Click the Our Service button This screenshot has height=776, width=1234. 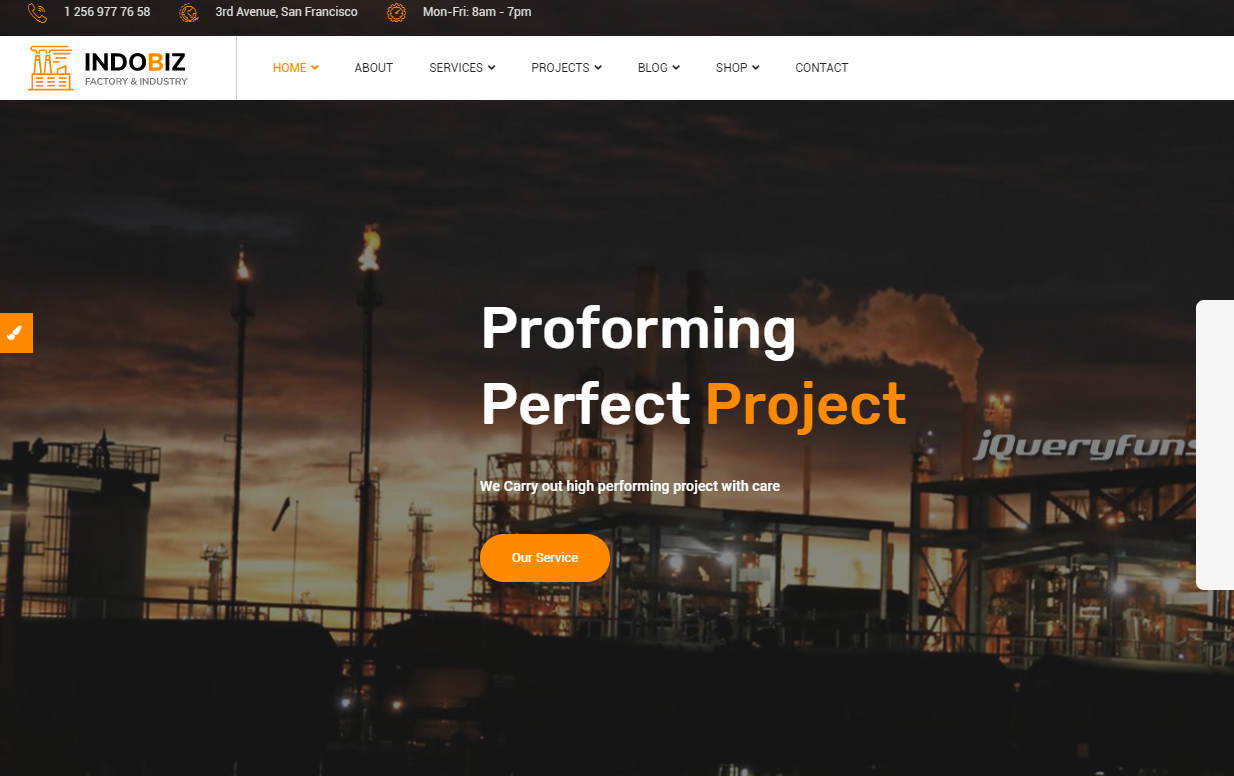[545, 558]
